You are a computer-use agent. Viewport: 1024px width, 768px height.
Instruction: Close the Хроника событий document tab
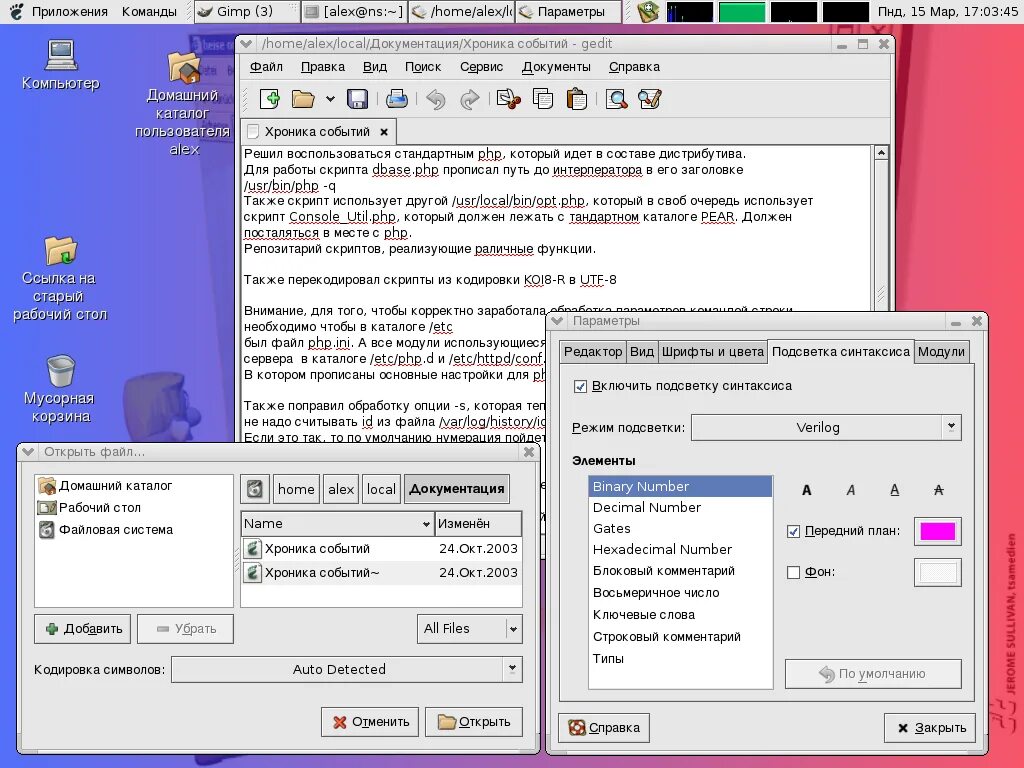384,132
